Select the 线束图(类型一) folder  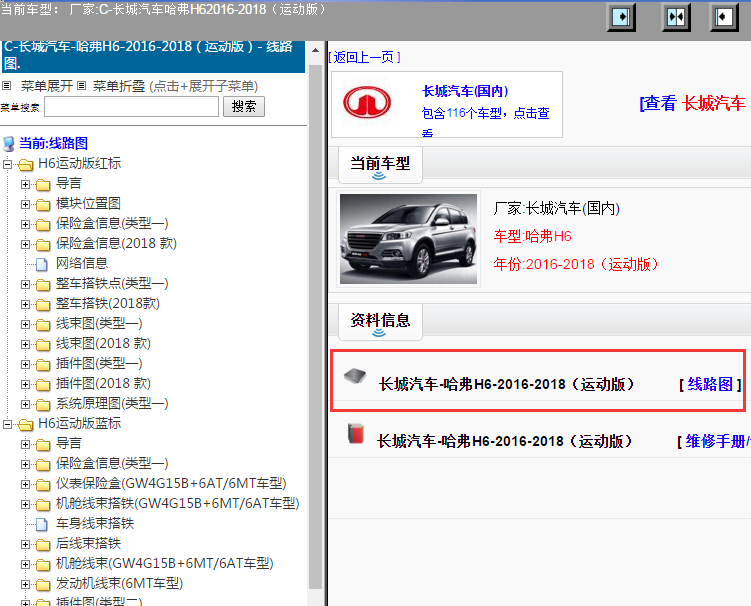99,324
